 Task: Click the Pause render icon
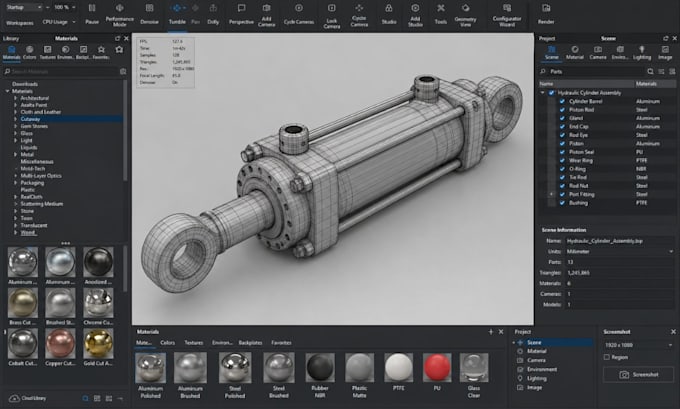(x=92, y=8)
